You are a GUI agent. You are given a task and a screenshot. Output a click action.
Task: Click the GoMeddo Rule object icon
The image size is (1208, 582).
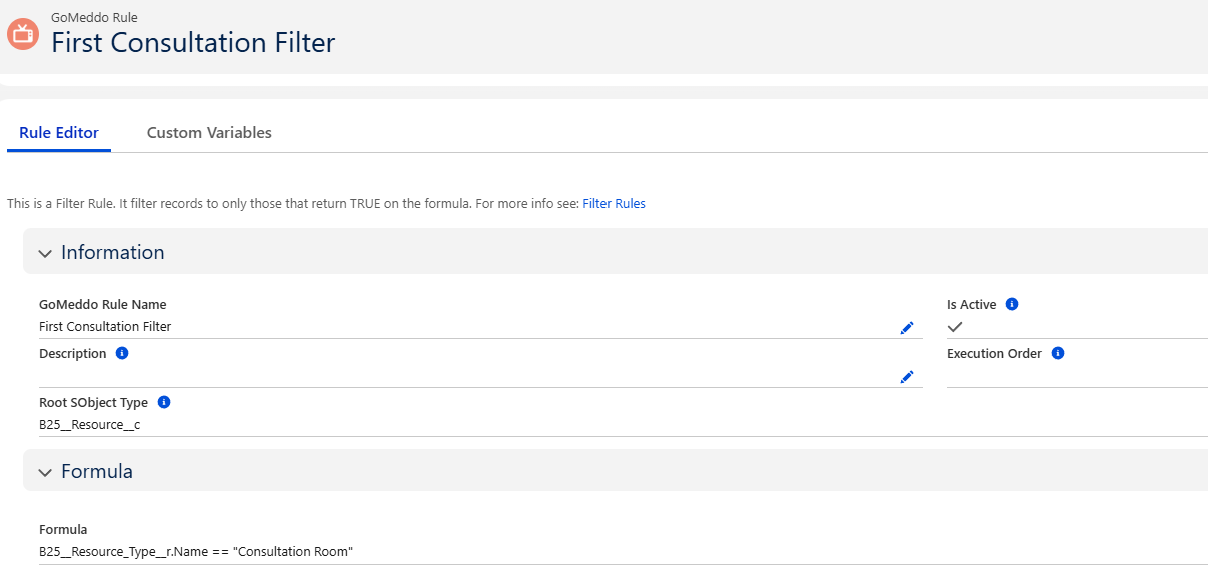click(x=22, y=34)
